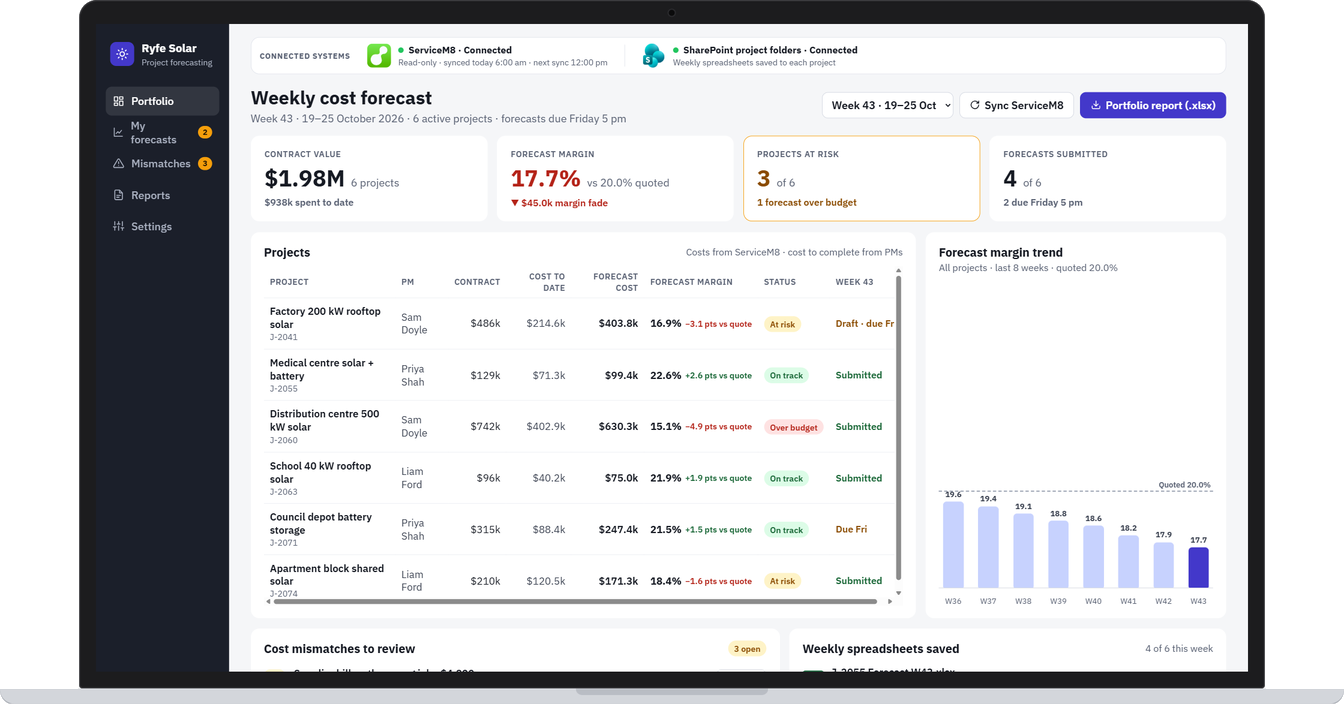Click the At risk badge for J-2041

[782, 324]
